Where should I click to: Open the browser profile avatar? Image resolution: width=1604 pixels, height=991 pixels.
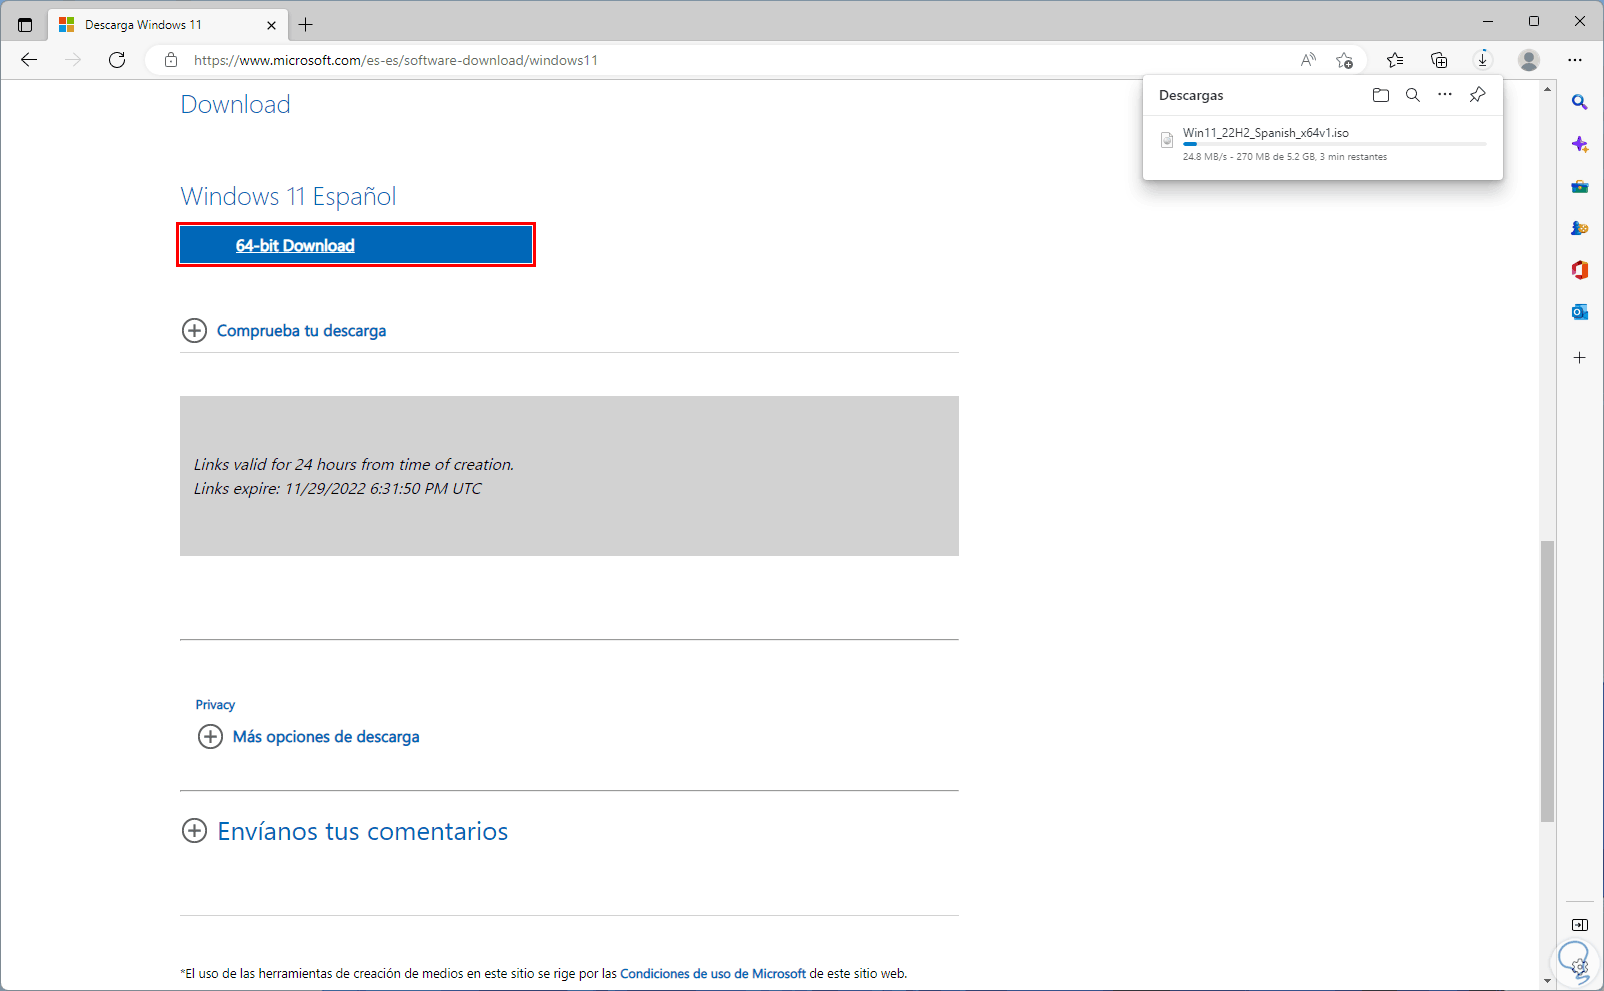[x=1529, y=60]
